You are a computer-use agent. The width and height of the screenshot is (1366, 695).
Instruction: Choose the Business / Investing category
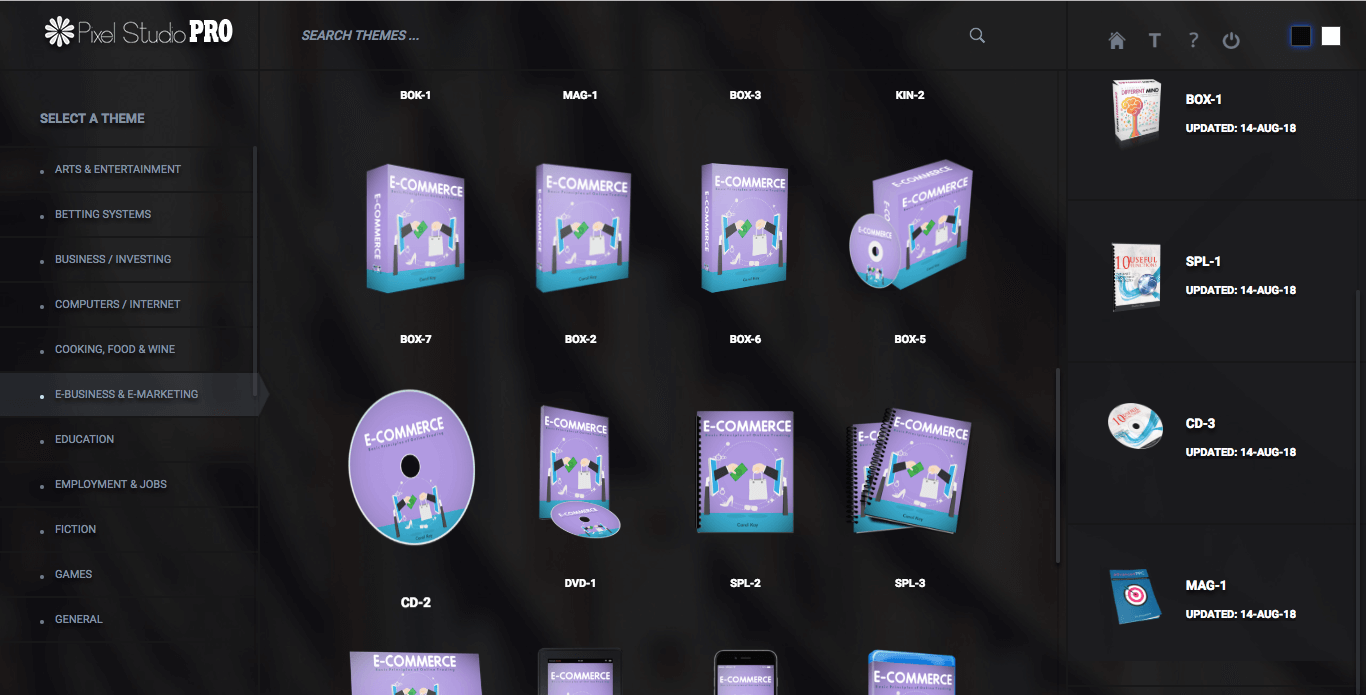point(128,260)
